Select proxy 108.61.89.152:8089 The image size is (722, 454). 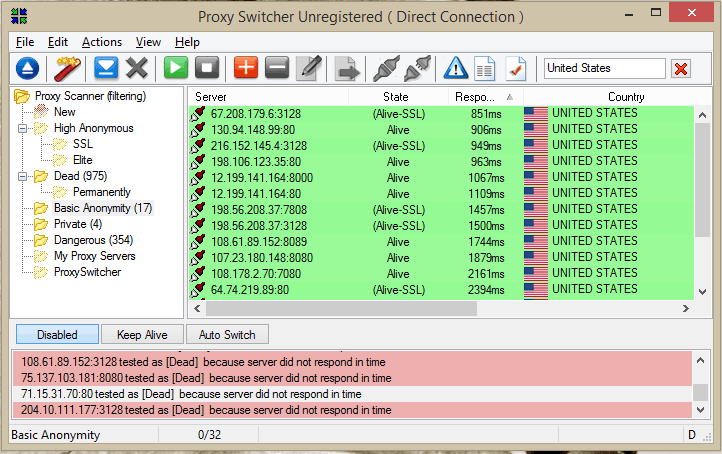click(x=441, y=242)
